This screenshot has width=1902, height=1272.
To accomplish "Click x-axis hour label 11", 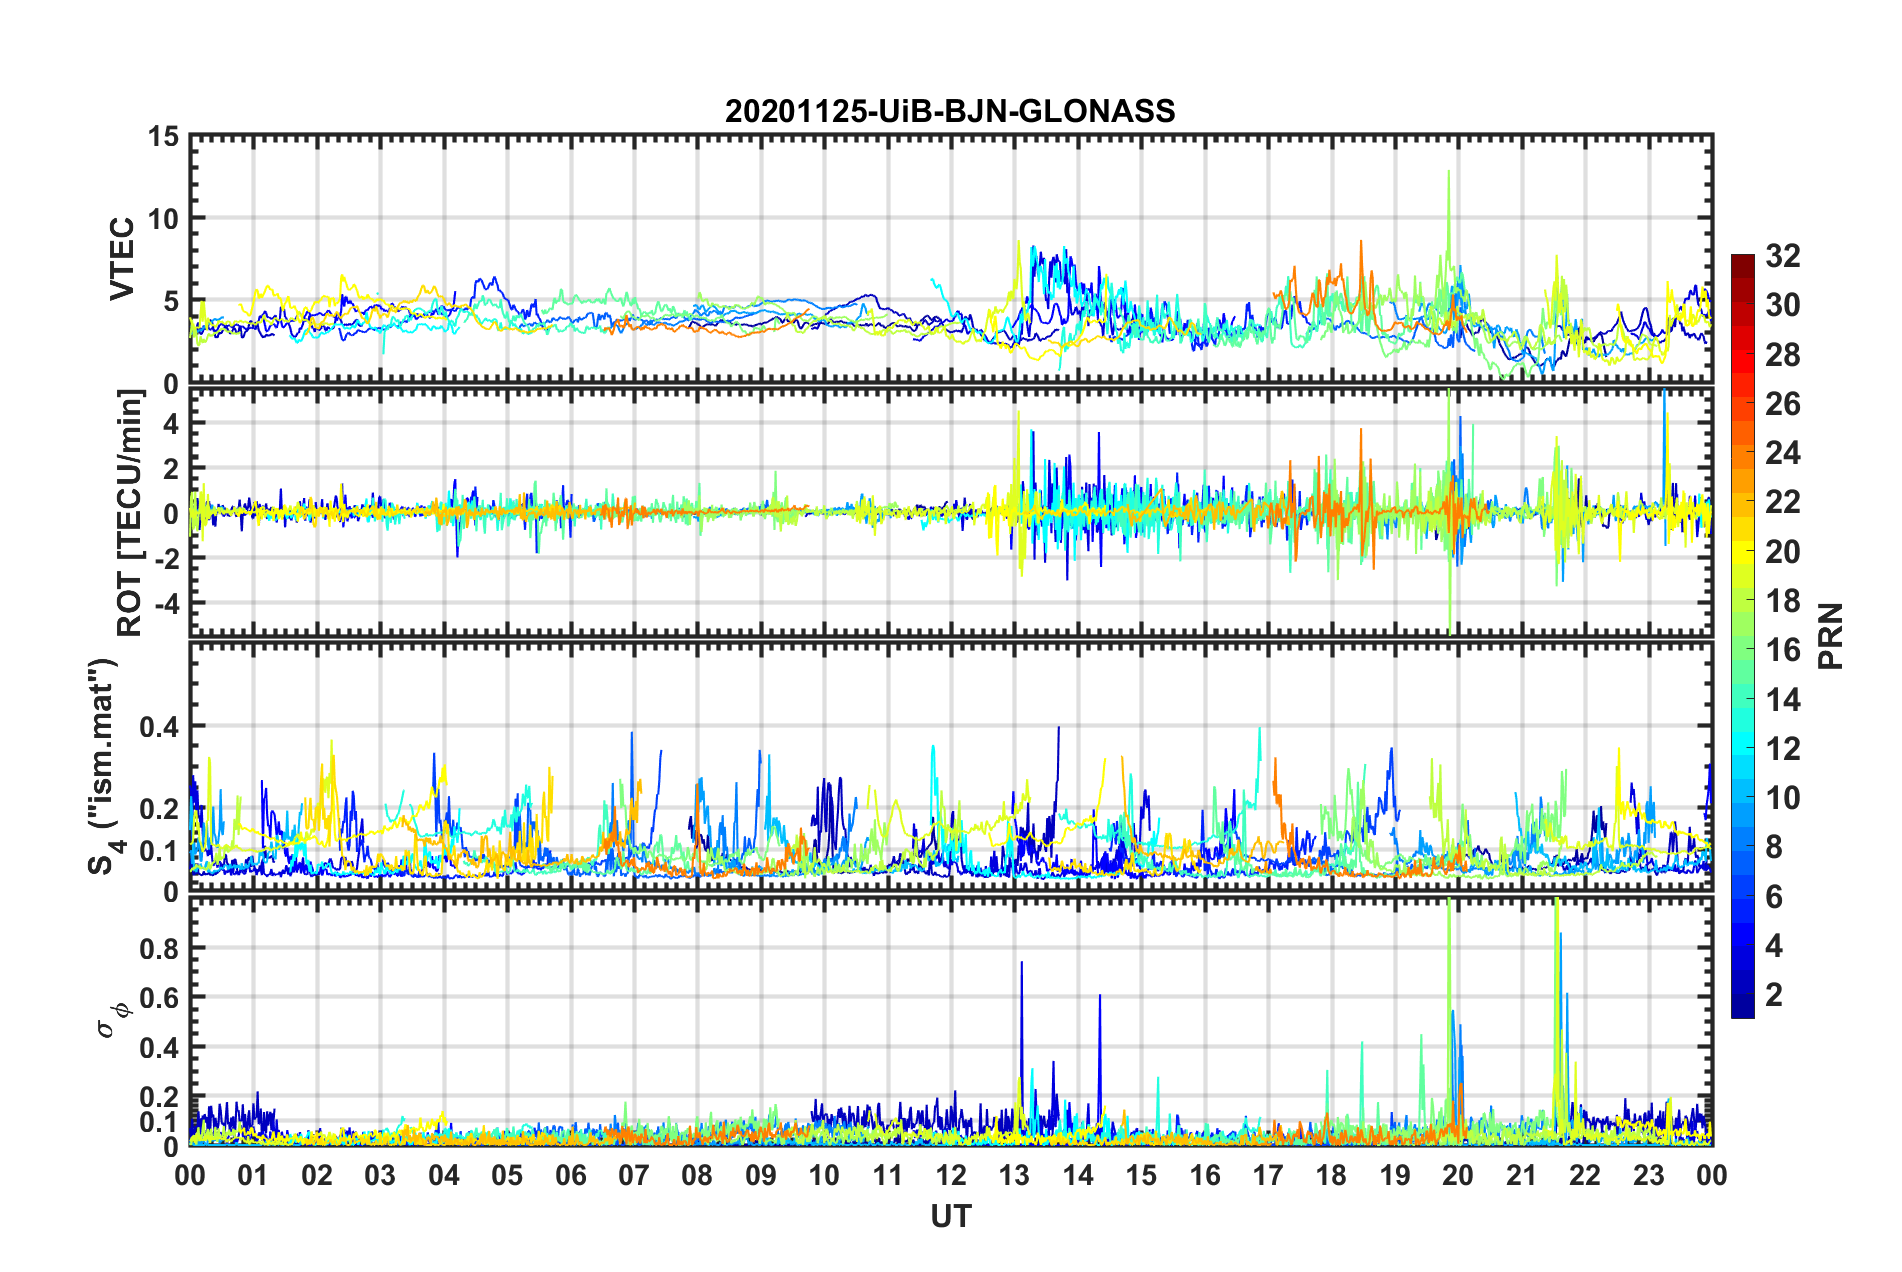I will point(888,1175).
